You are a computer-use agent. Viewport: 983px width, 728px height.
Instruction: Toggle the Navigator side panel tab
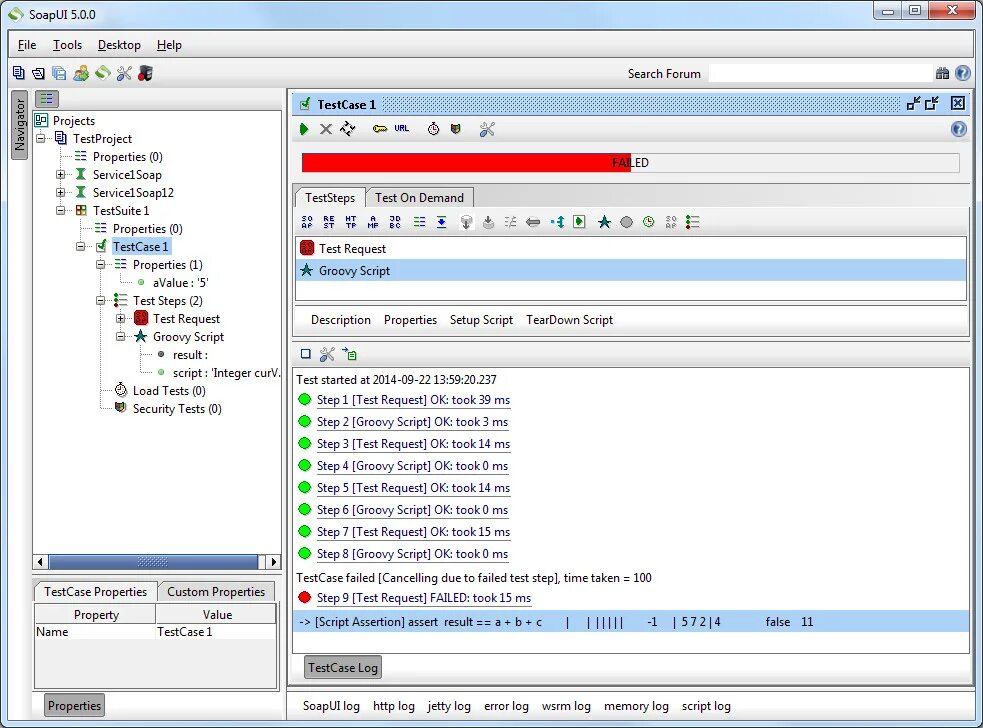point(19,125)
